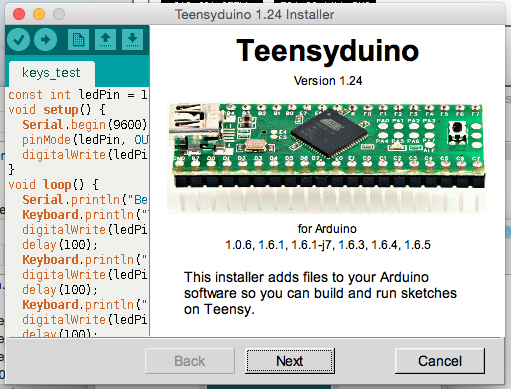Click the Teensyduino heading text
This screenshot has width=511, height=389.
point(327,51)
